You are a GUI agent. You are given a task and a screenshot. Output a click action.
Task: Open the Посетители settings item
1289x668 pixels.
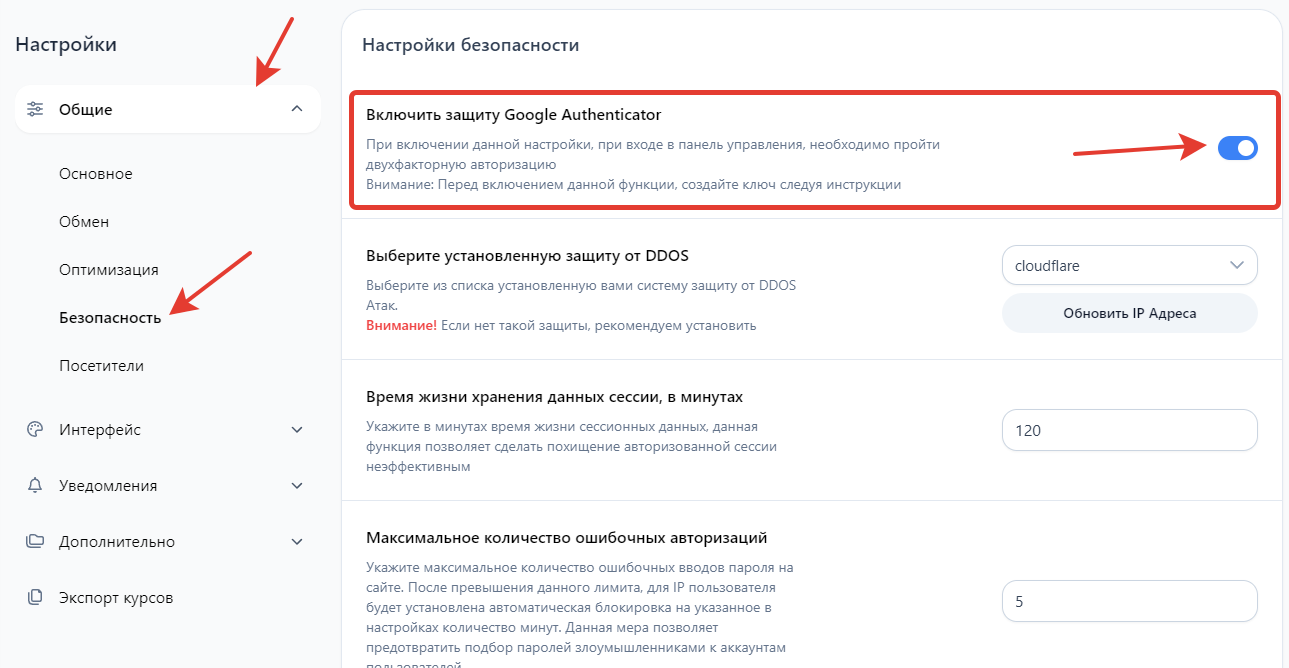[x=101, y=366]
